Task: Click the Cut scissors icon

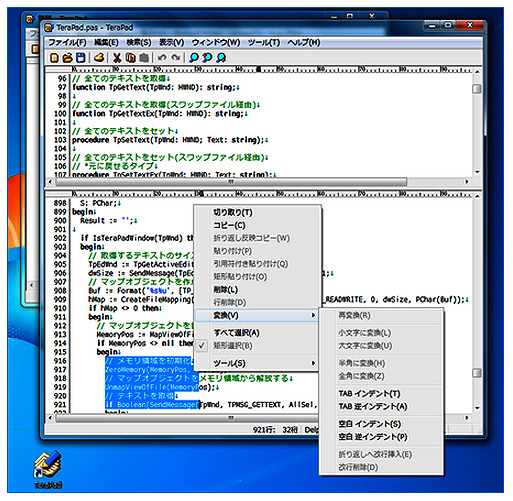Action: pos(117,58)
